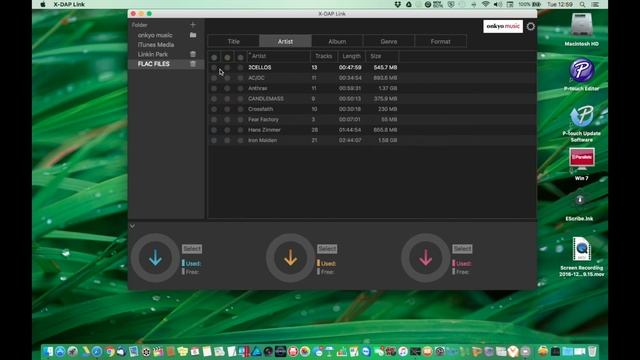Toggle the middle select-all circle in the header
The width and height of the screenshot is (640, 360).
pyautogui.click(x=227, y=57)
